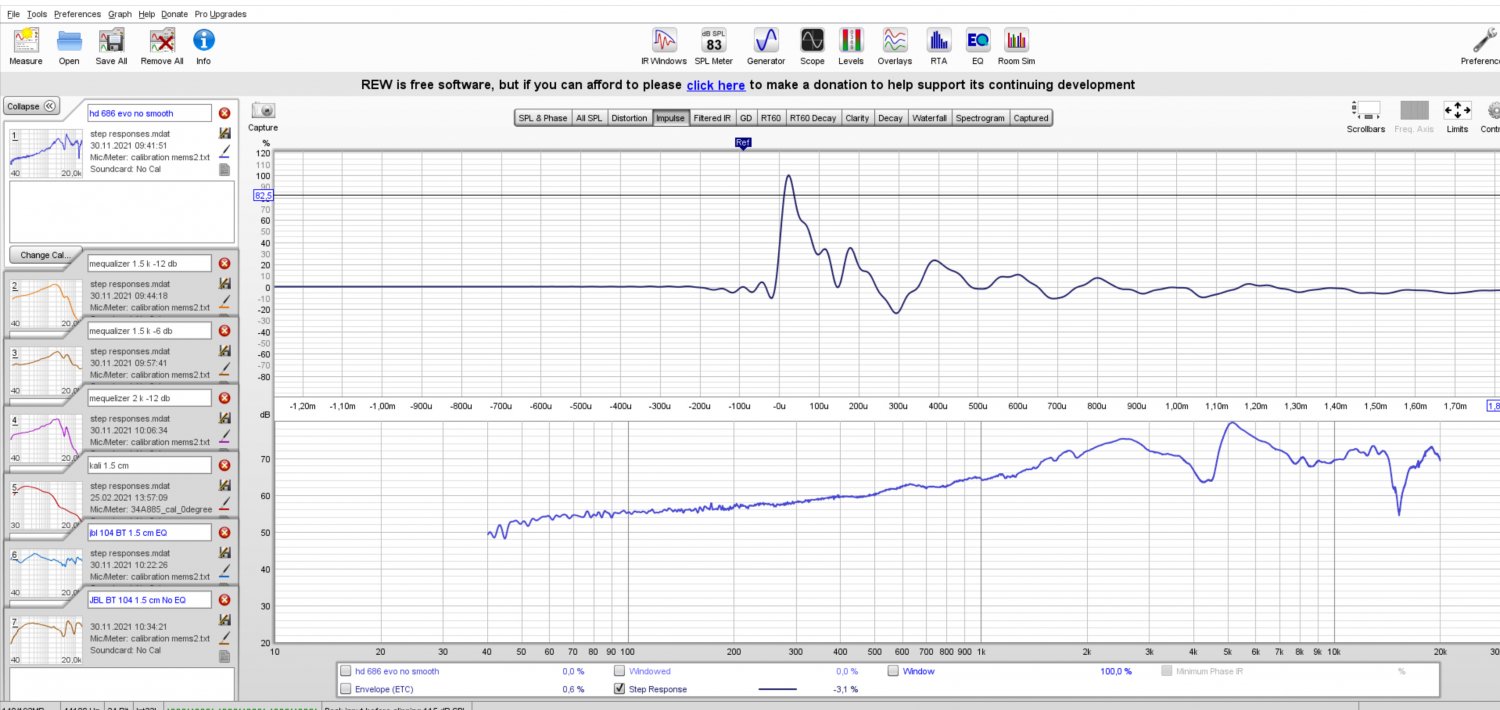Open the signal Generator tool
The height and width of the screenshot is (710, 1500).
(x=766, y=46)
